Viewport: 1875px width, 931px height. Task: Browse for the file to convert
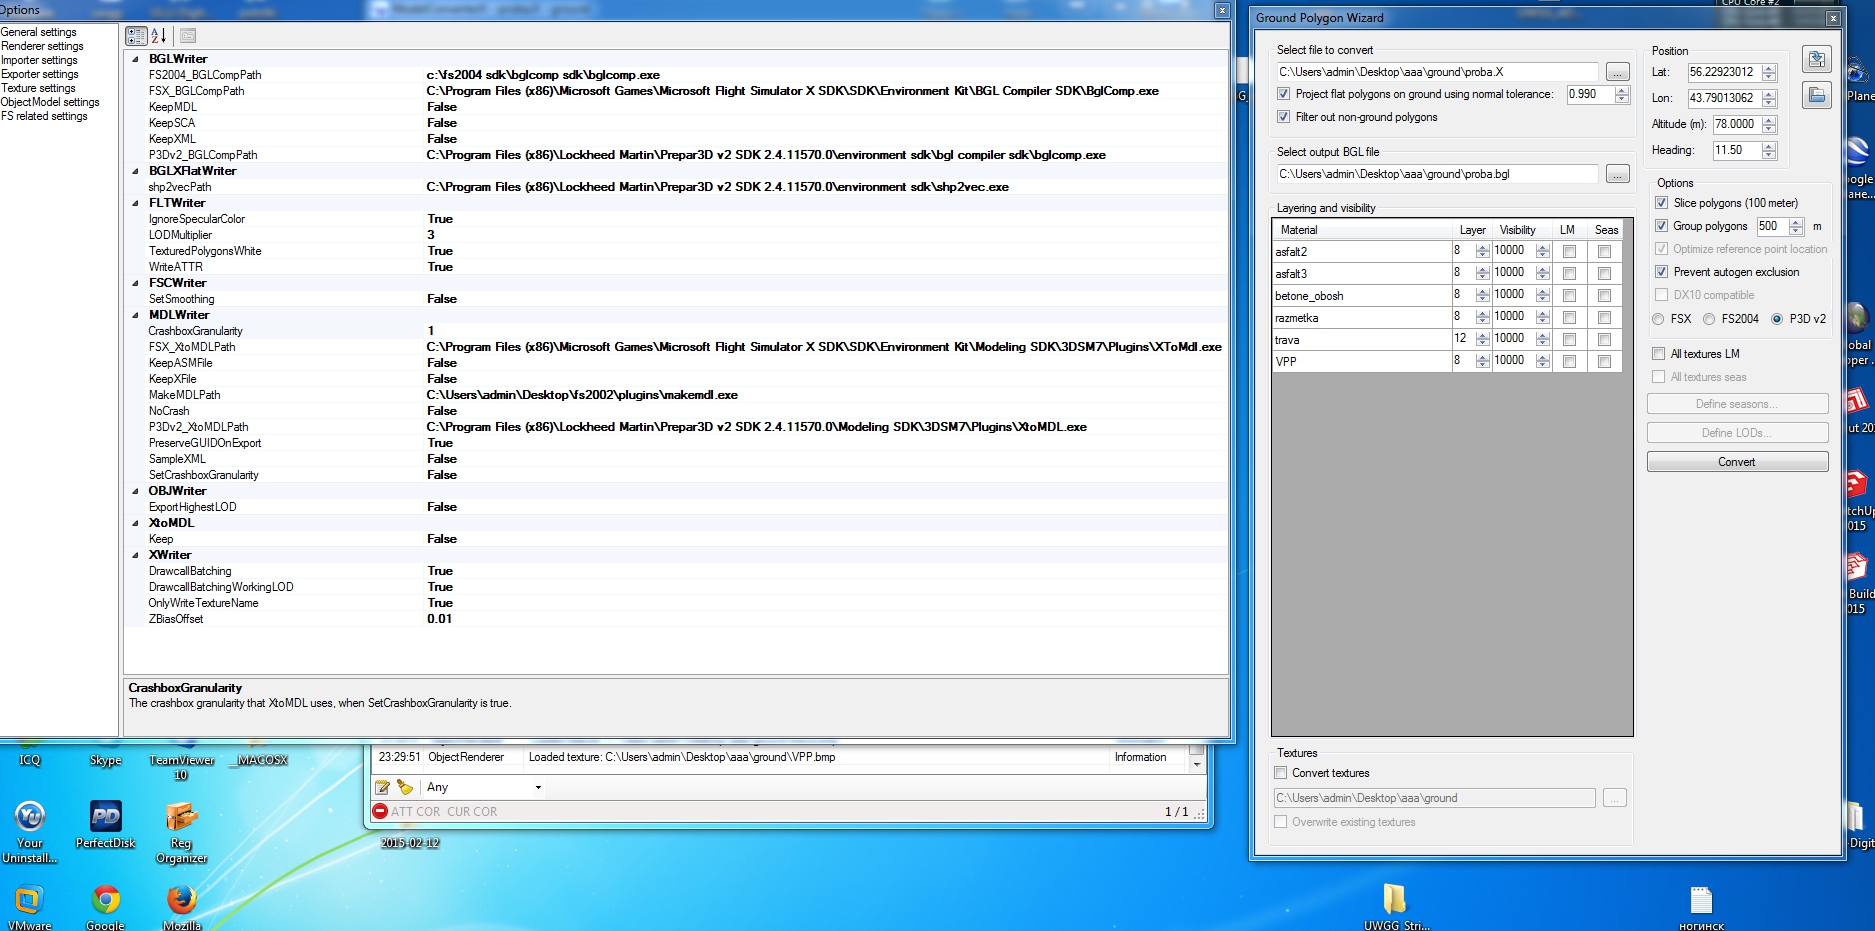1617,72
